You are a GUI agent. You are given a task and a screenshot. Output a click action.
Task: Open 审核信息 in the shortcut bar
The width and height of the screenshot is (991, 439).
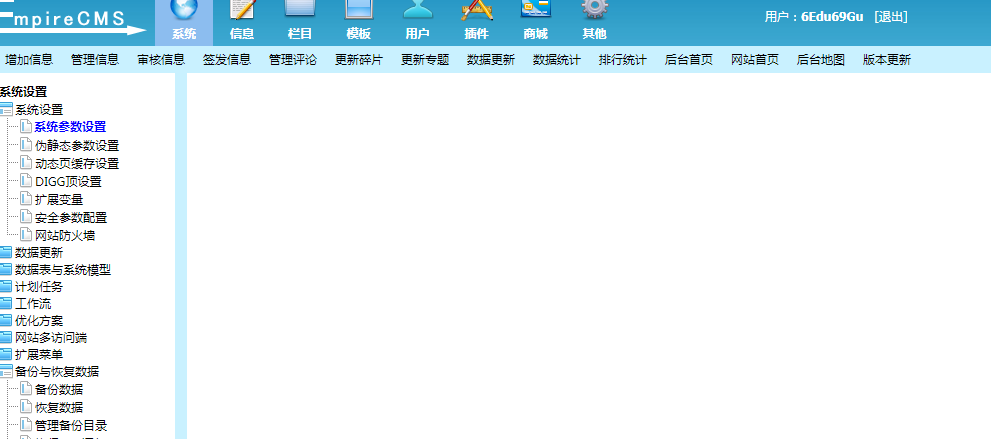[x=161, y=60]
